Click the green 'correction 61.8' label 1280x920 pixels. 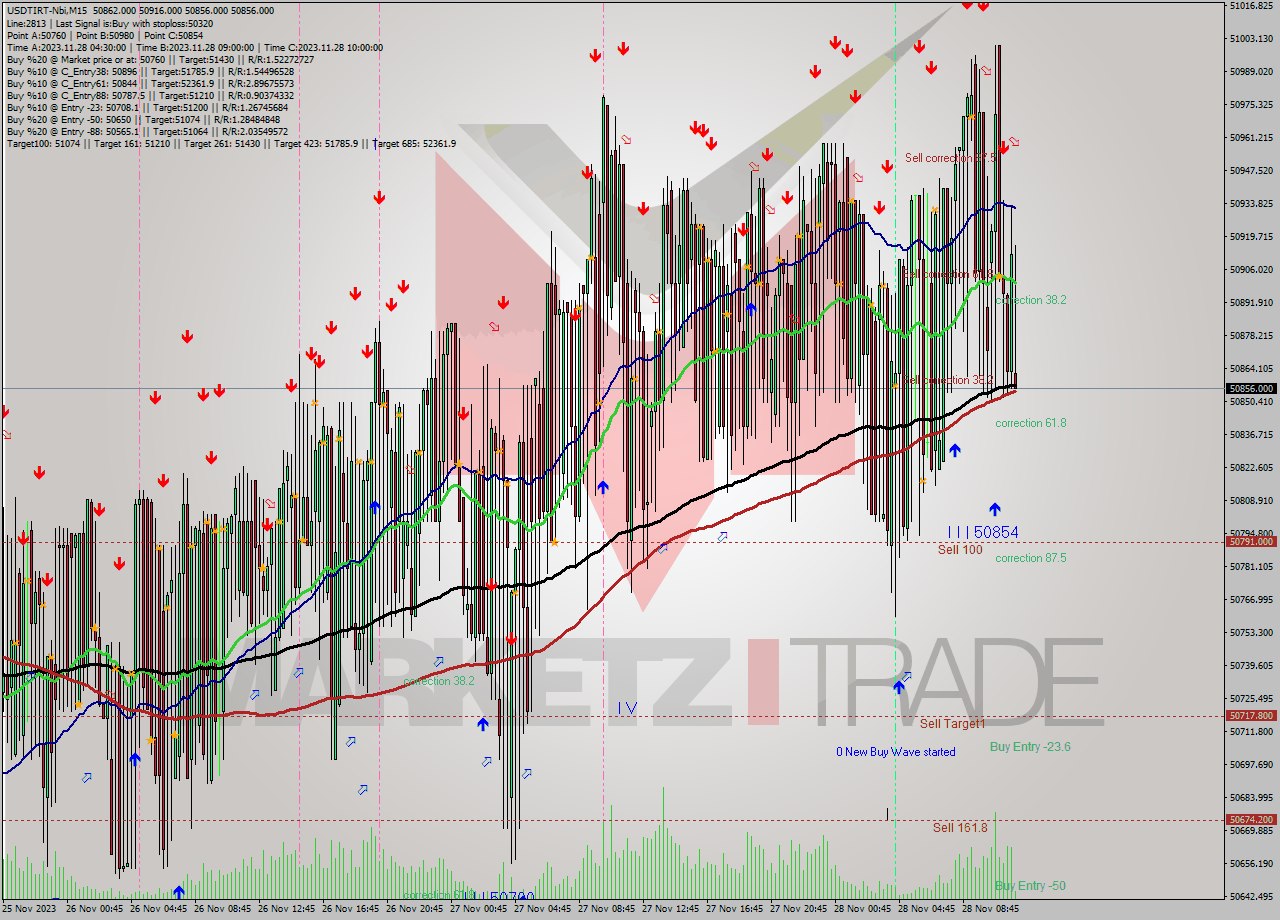point(1030,423)
